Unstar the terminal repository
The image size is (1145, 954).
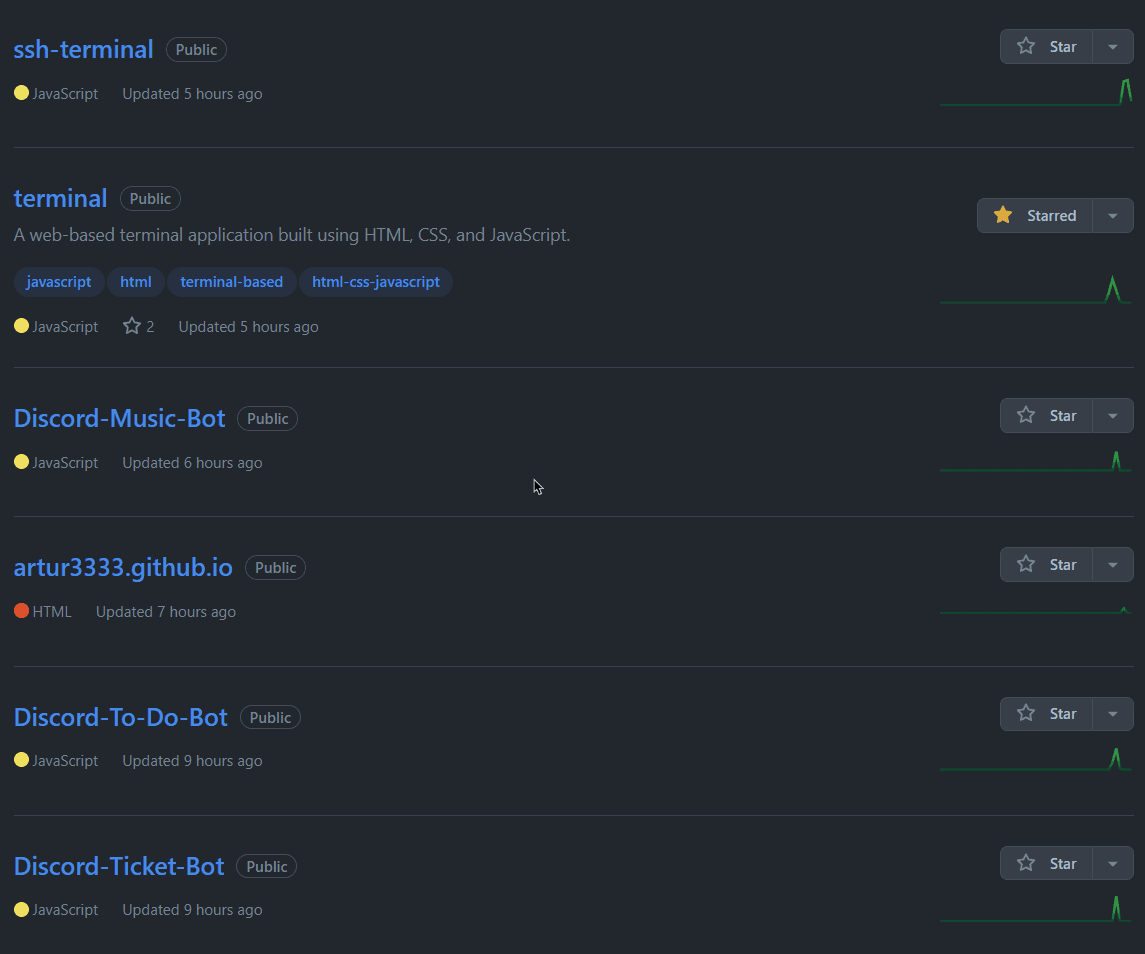coord(1035,216)
